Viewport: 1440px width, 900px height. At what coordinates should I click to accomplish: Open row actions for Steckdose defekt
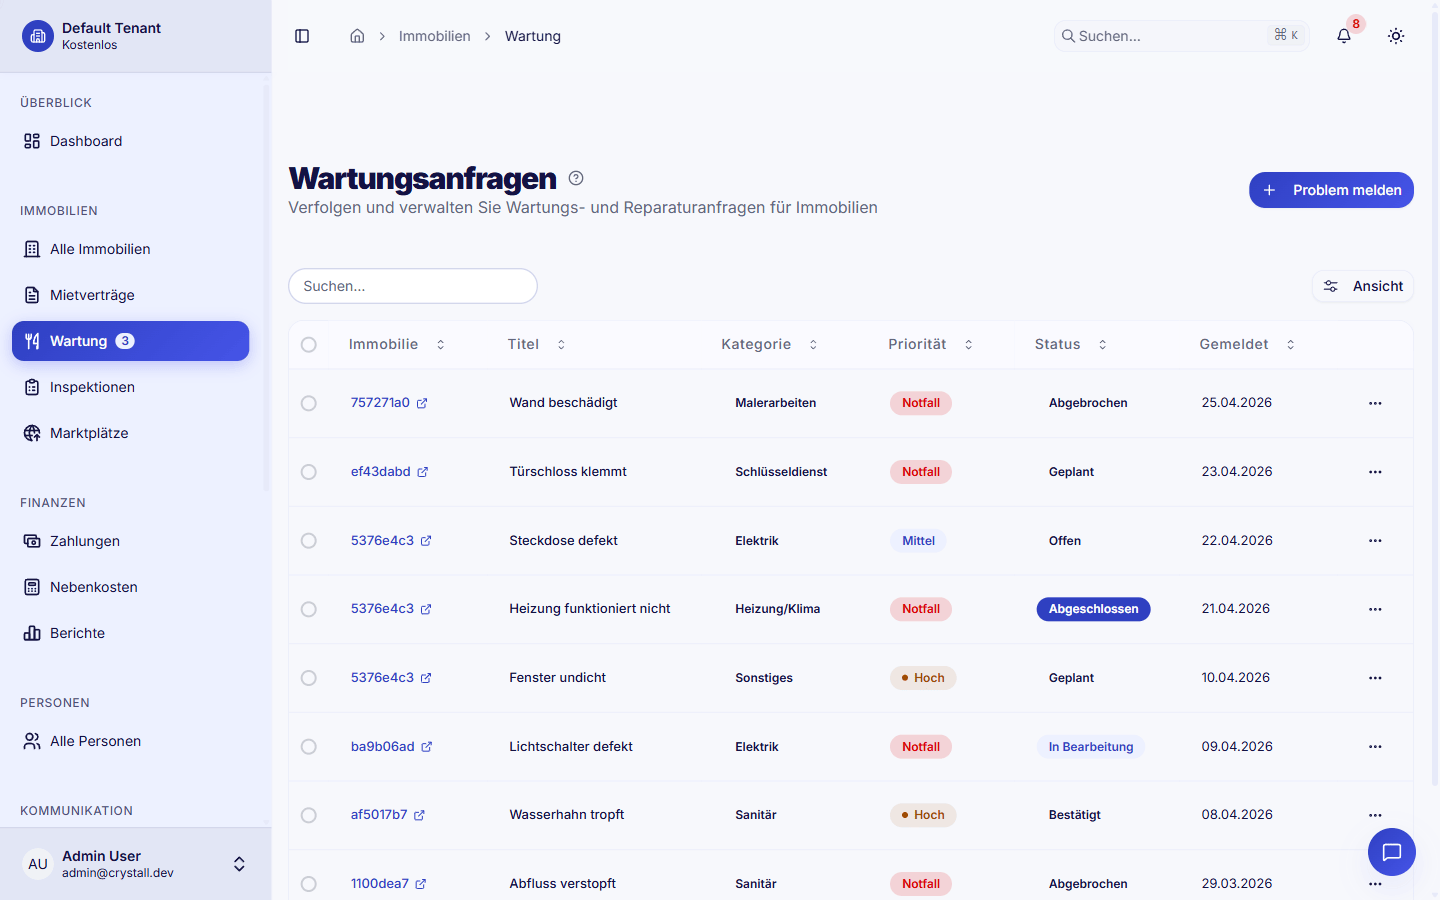point(1375,541)
